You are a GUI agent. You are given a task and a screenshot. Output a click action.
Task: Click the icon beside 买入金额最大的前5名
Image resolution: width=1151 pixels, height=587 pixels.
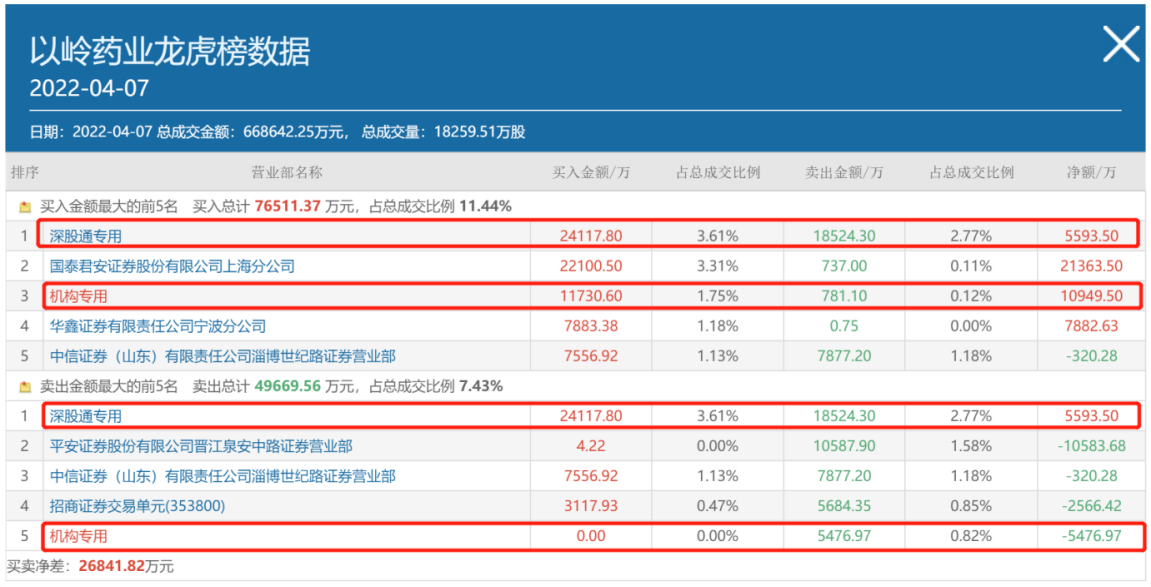[26, 207]
